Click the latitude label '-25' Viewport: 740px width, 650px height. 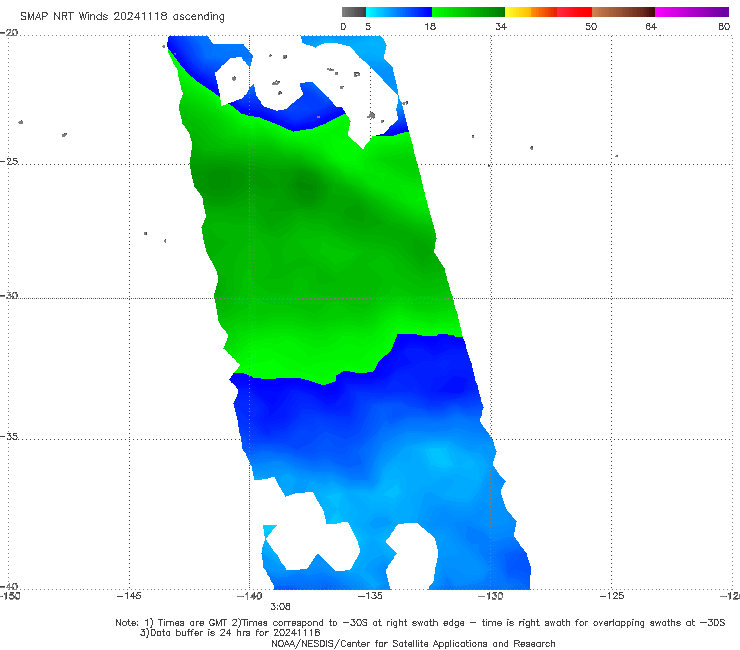9,161
